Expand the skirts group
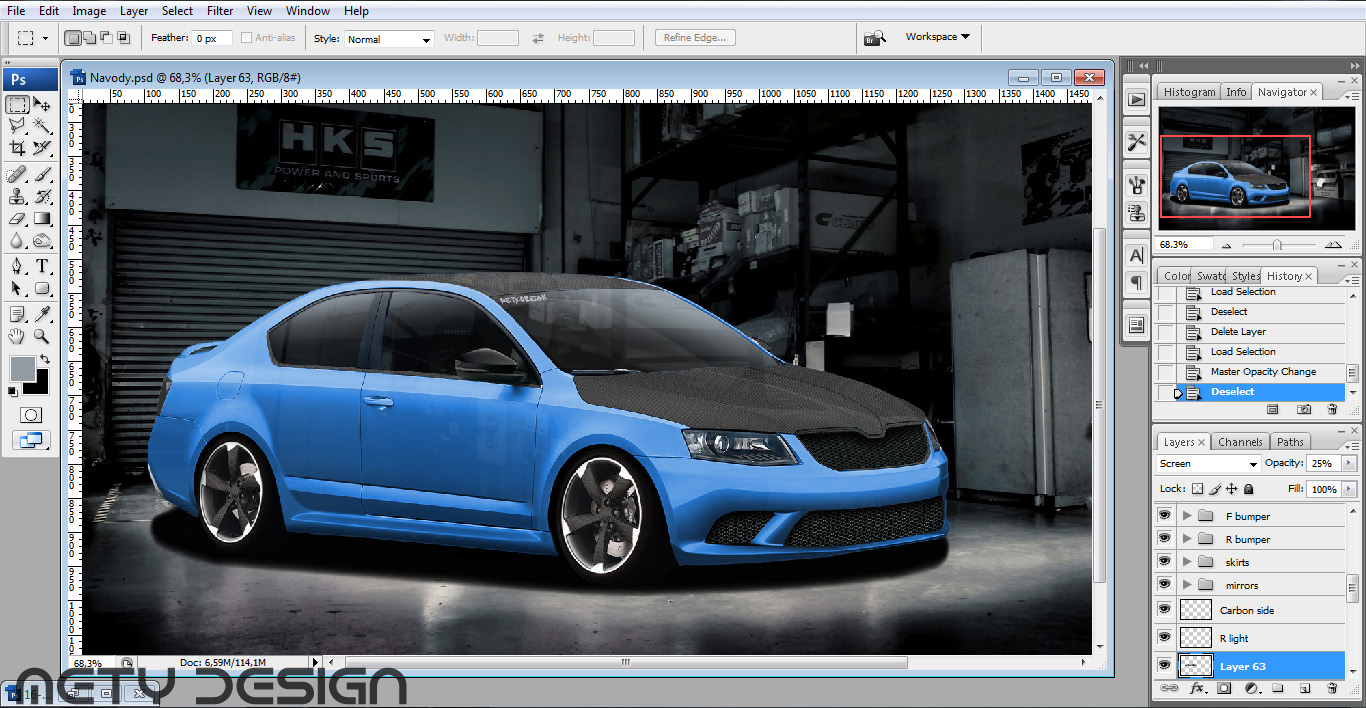 (x=1187, y=562)
